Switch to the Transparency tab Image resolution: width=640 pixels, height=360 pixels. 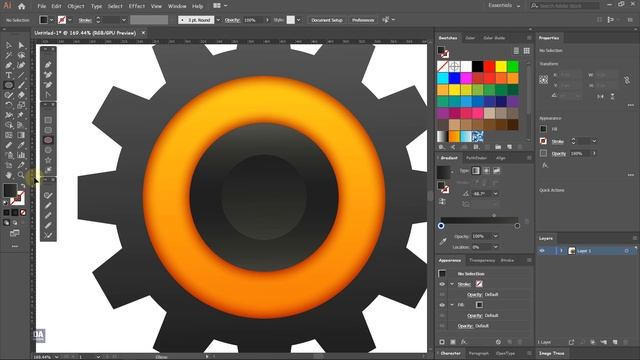(x=482, y=260)
